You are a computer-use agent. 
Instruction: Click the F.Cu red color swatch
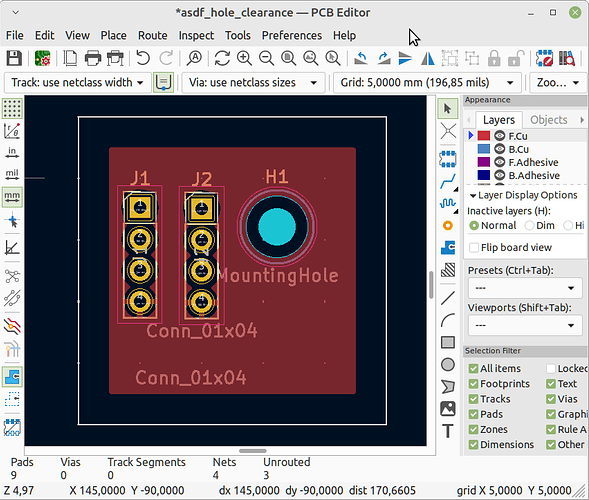pyautogui.click(x=484, y=136)
